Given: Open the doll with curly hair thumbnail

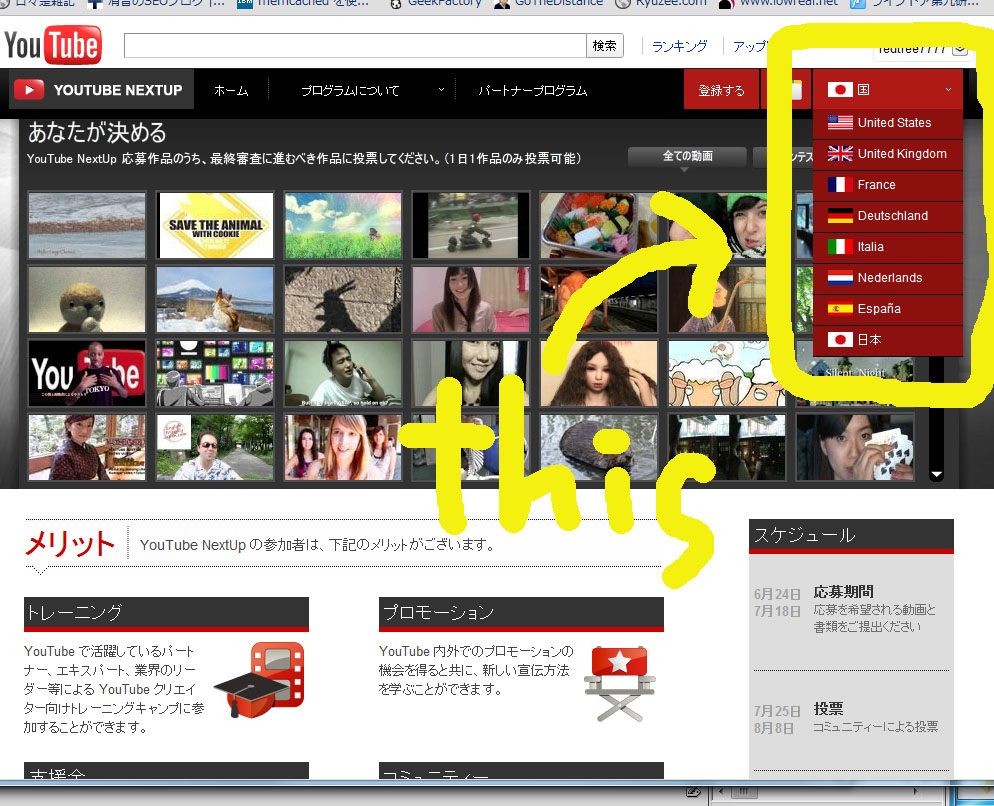Looking at the screenshot, I should pyautogui.click(x=598, y=374).
